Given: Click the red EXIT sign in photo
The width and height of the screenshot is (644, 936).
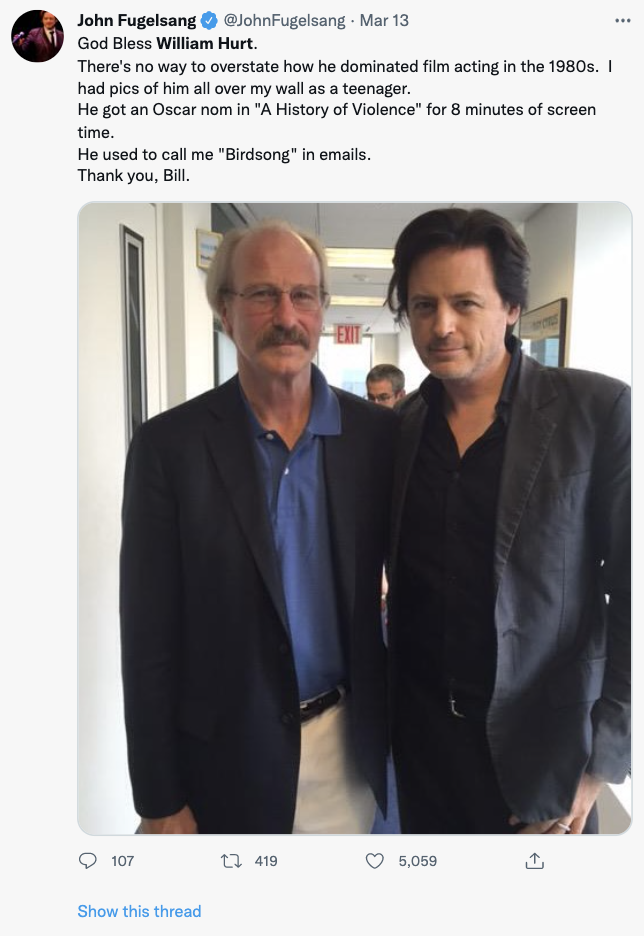Looking at the screenshot, I should pos(348,334).
